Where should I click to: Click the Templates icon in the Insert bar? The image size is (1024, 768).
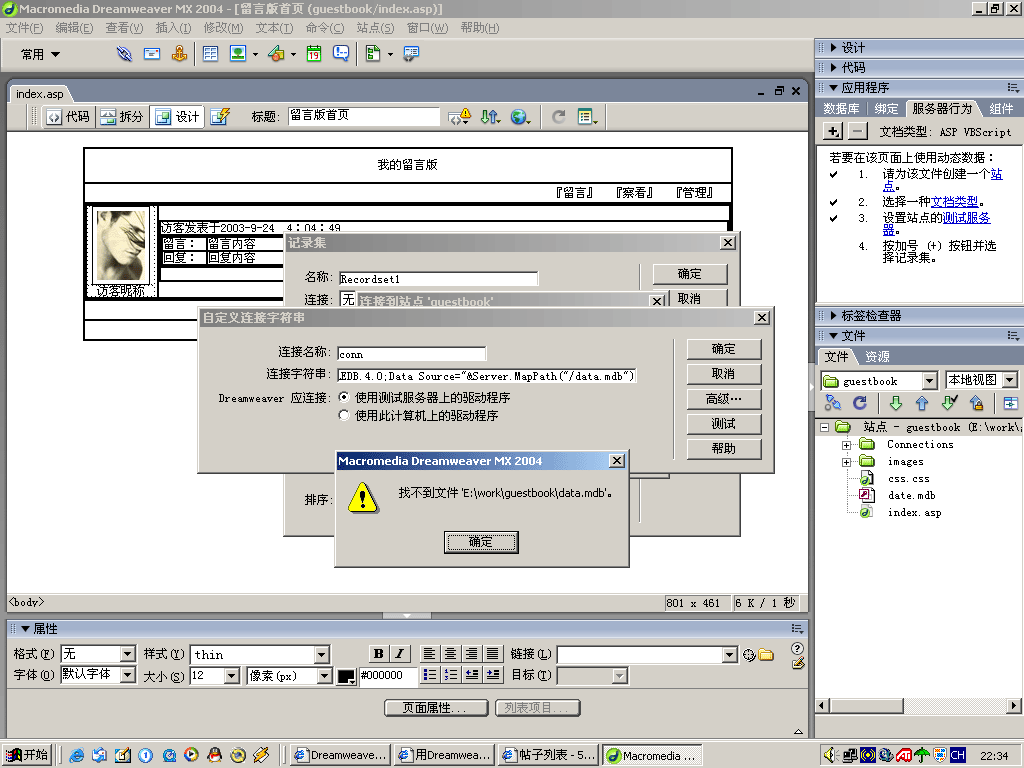[373, 54]
